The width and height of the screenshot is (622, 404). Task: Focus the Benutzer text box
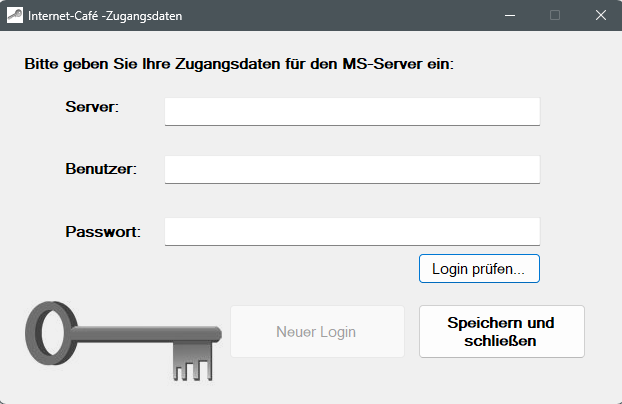352,169
